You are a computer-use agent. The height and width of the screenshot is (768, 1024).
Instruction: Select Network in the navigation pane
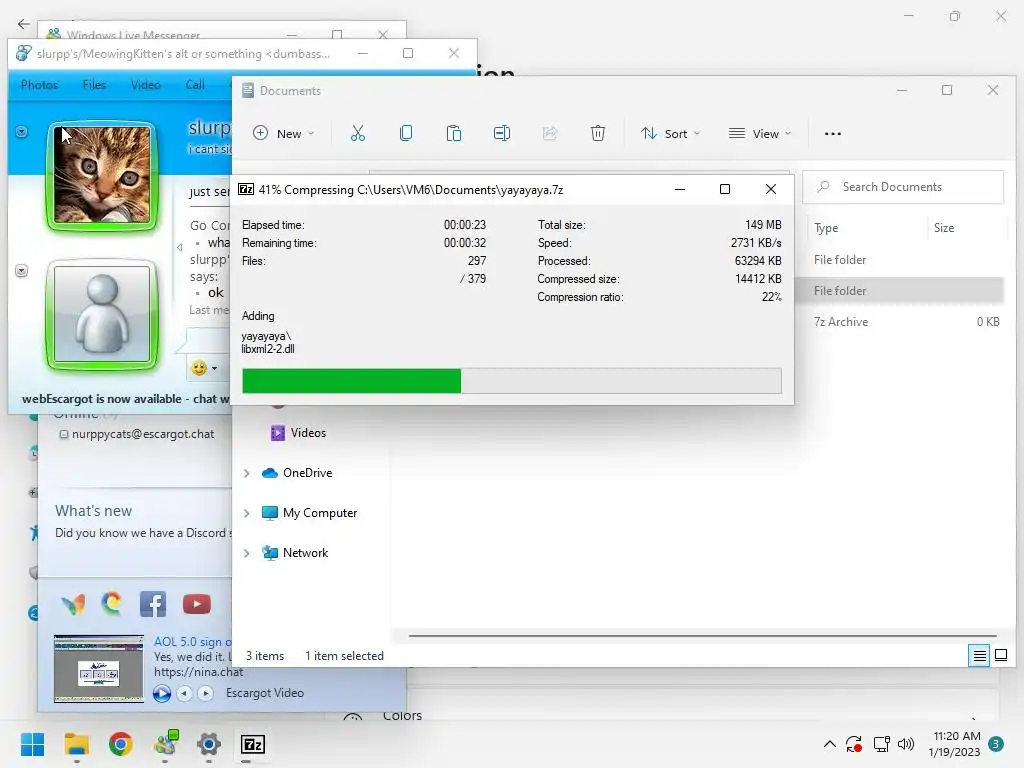pos(295,552)
